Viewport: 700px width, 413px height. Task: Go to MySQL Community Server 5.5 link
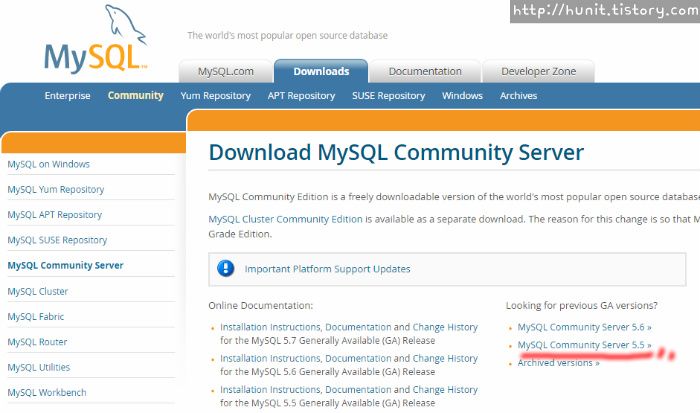click(x=584, y=345)
